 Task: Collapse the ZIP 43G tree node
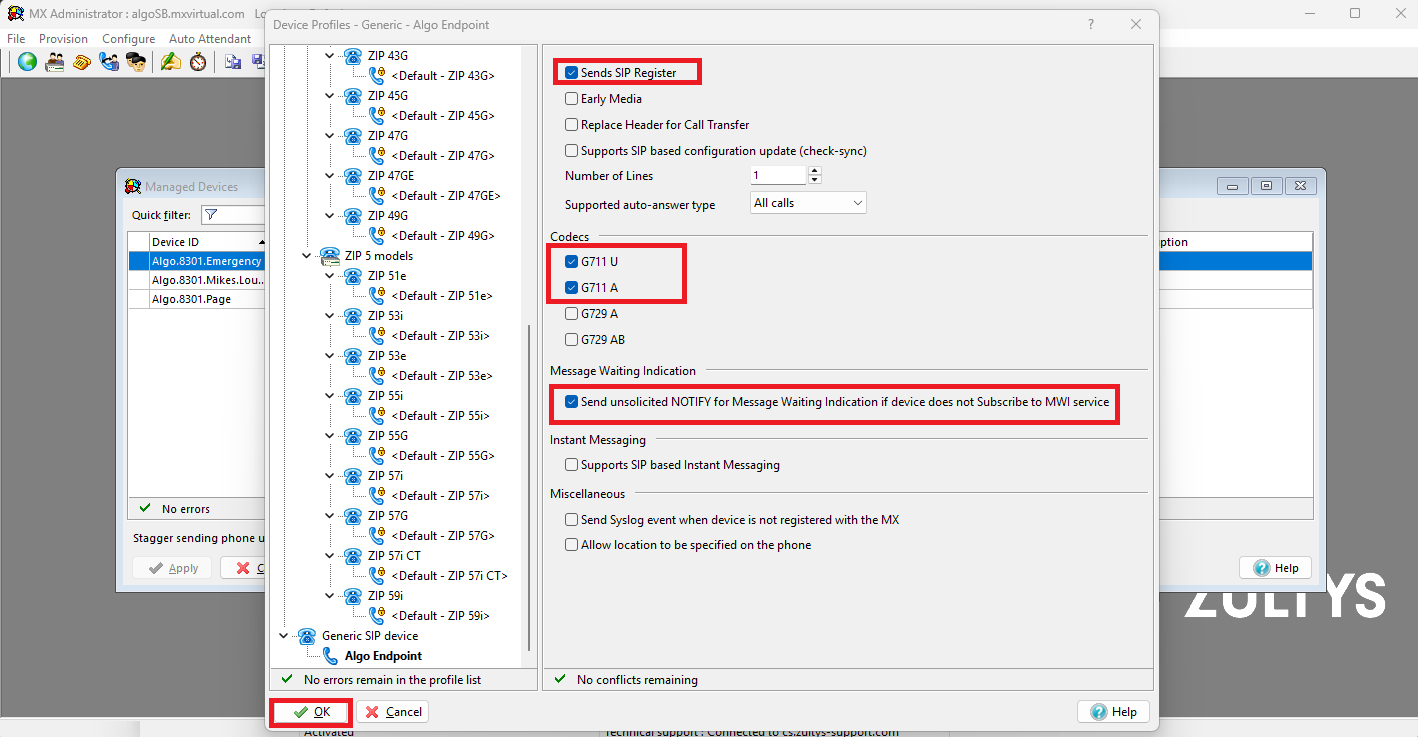click(x=331, y=56)
